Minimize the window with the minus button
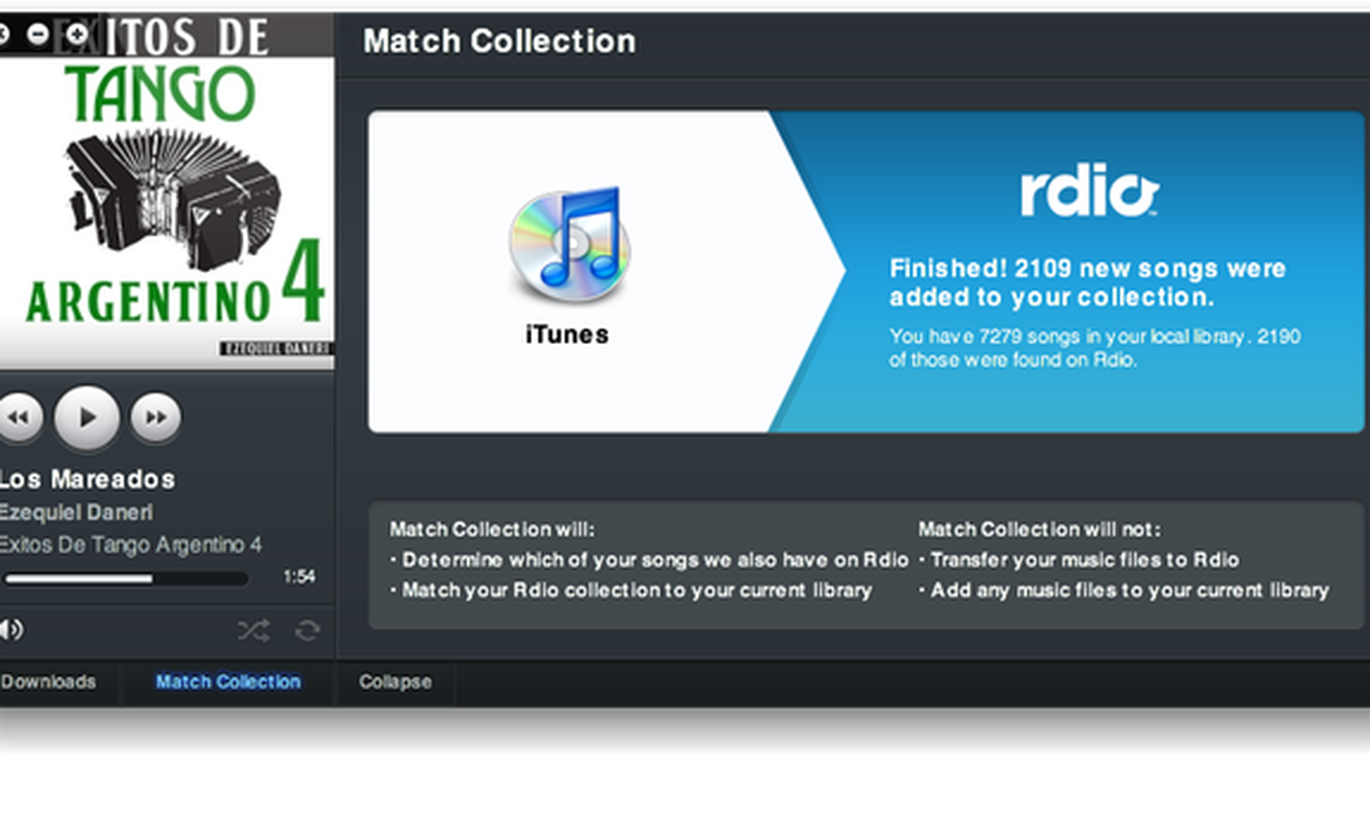The height and width of the screenshot is (820, 1370). [x=38, y=35]
